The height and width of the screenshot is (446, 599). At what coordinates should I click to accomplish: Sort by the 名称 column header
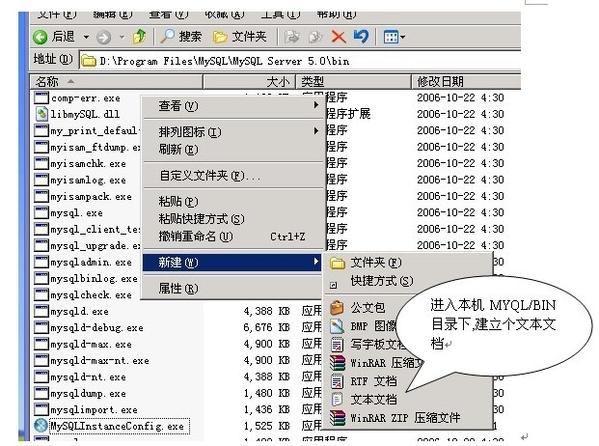pos(116,82)
